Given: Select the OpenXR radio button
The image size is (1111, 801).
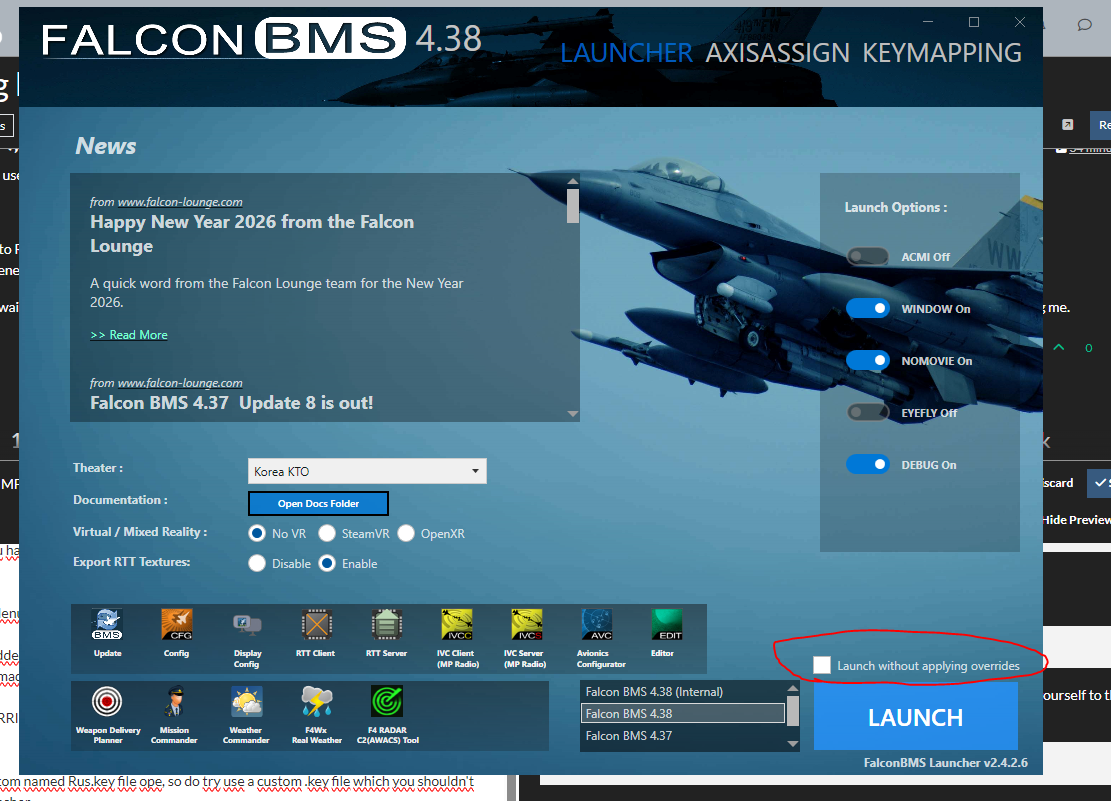Looking at the screenshot, I should coord(406,533).
